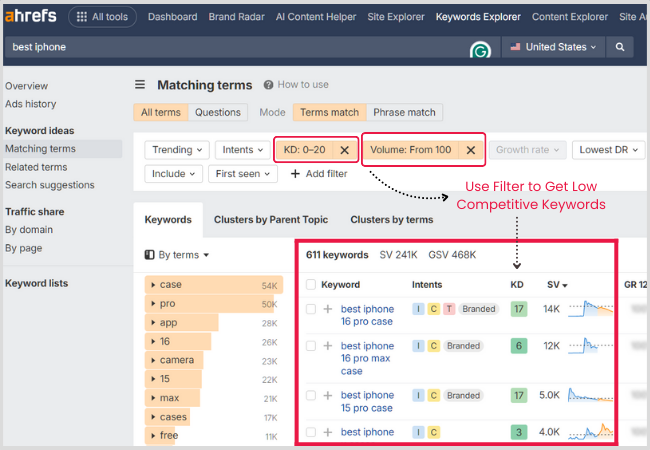Select Phrase match mode
Screen dimensions: 650x450
point(404,112)
